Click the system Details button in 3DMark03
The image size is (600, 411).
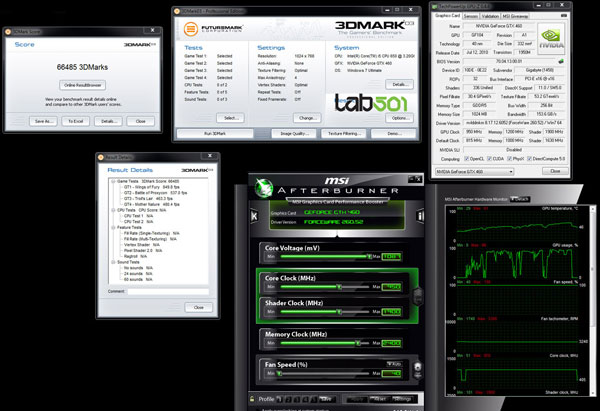pyautogui.click(x=399, y=85)
